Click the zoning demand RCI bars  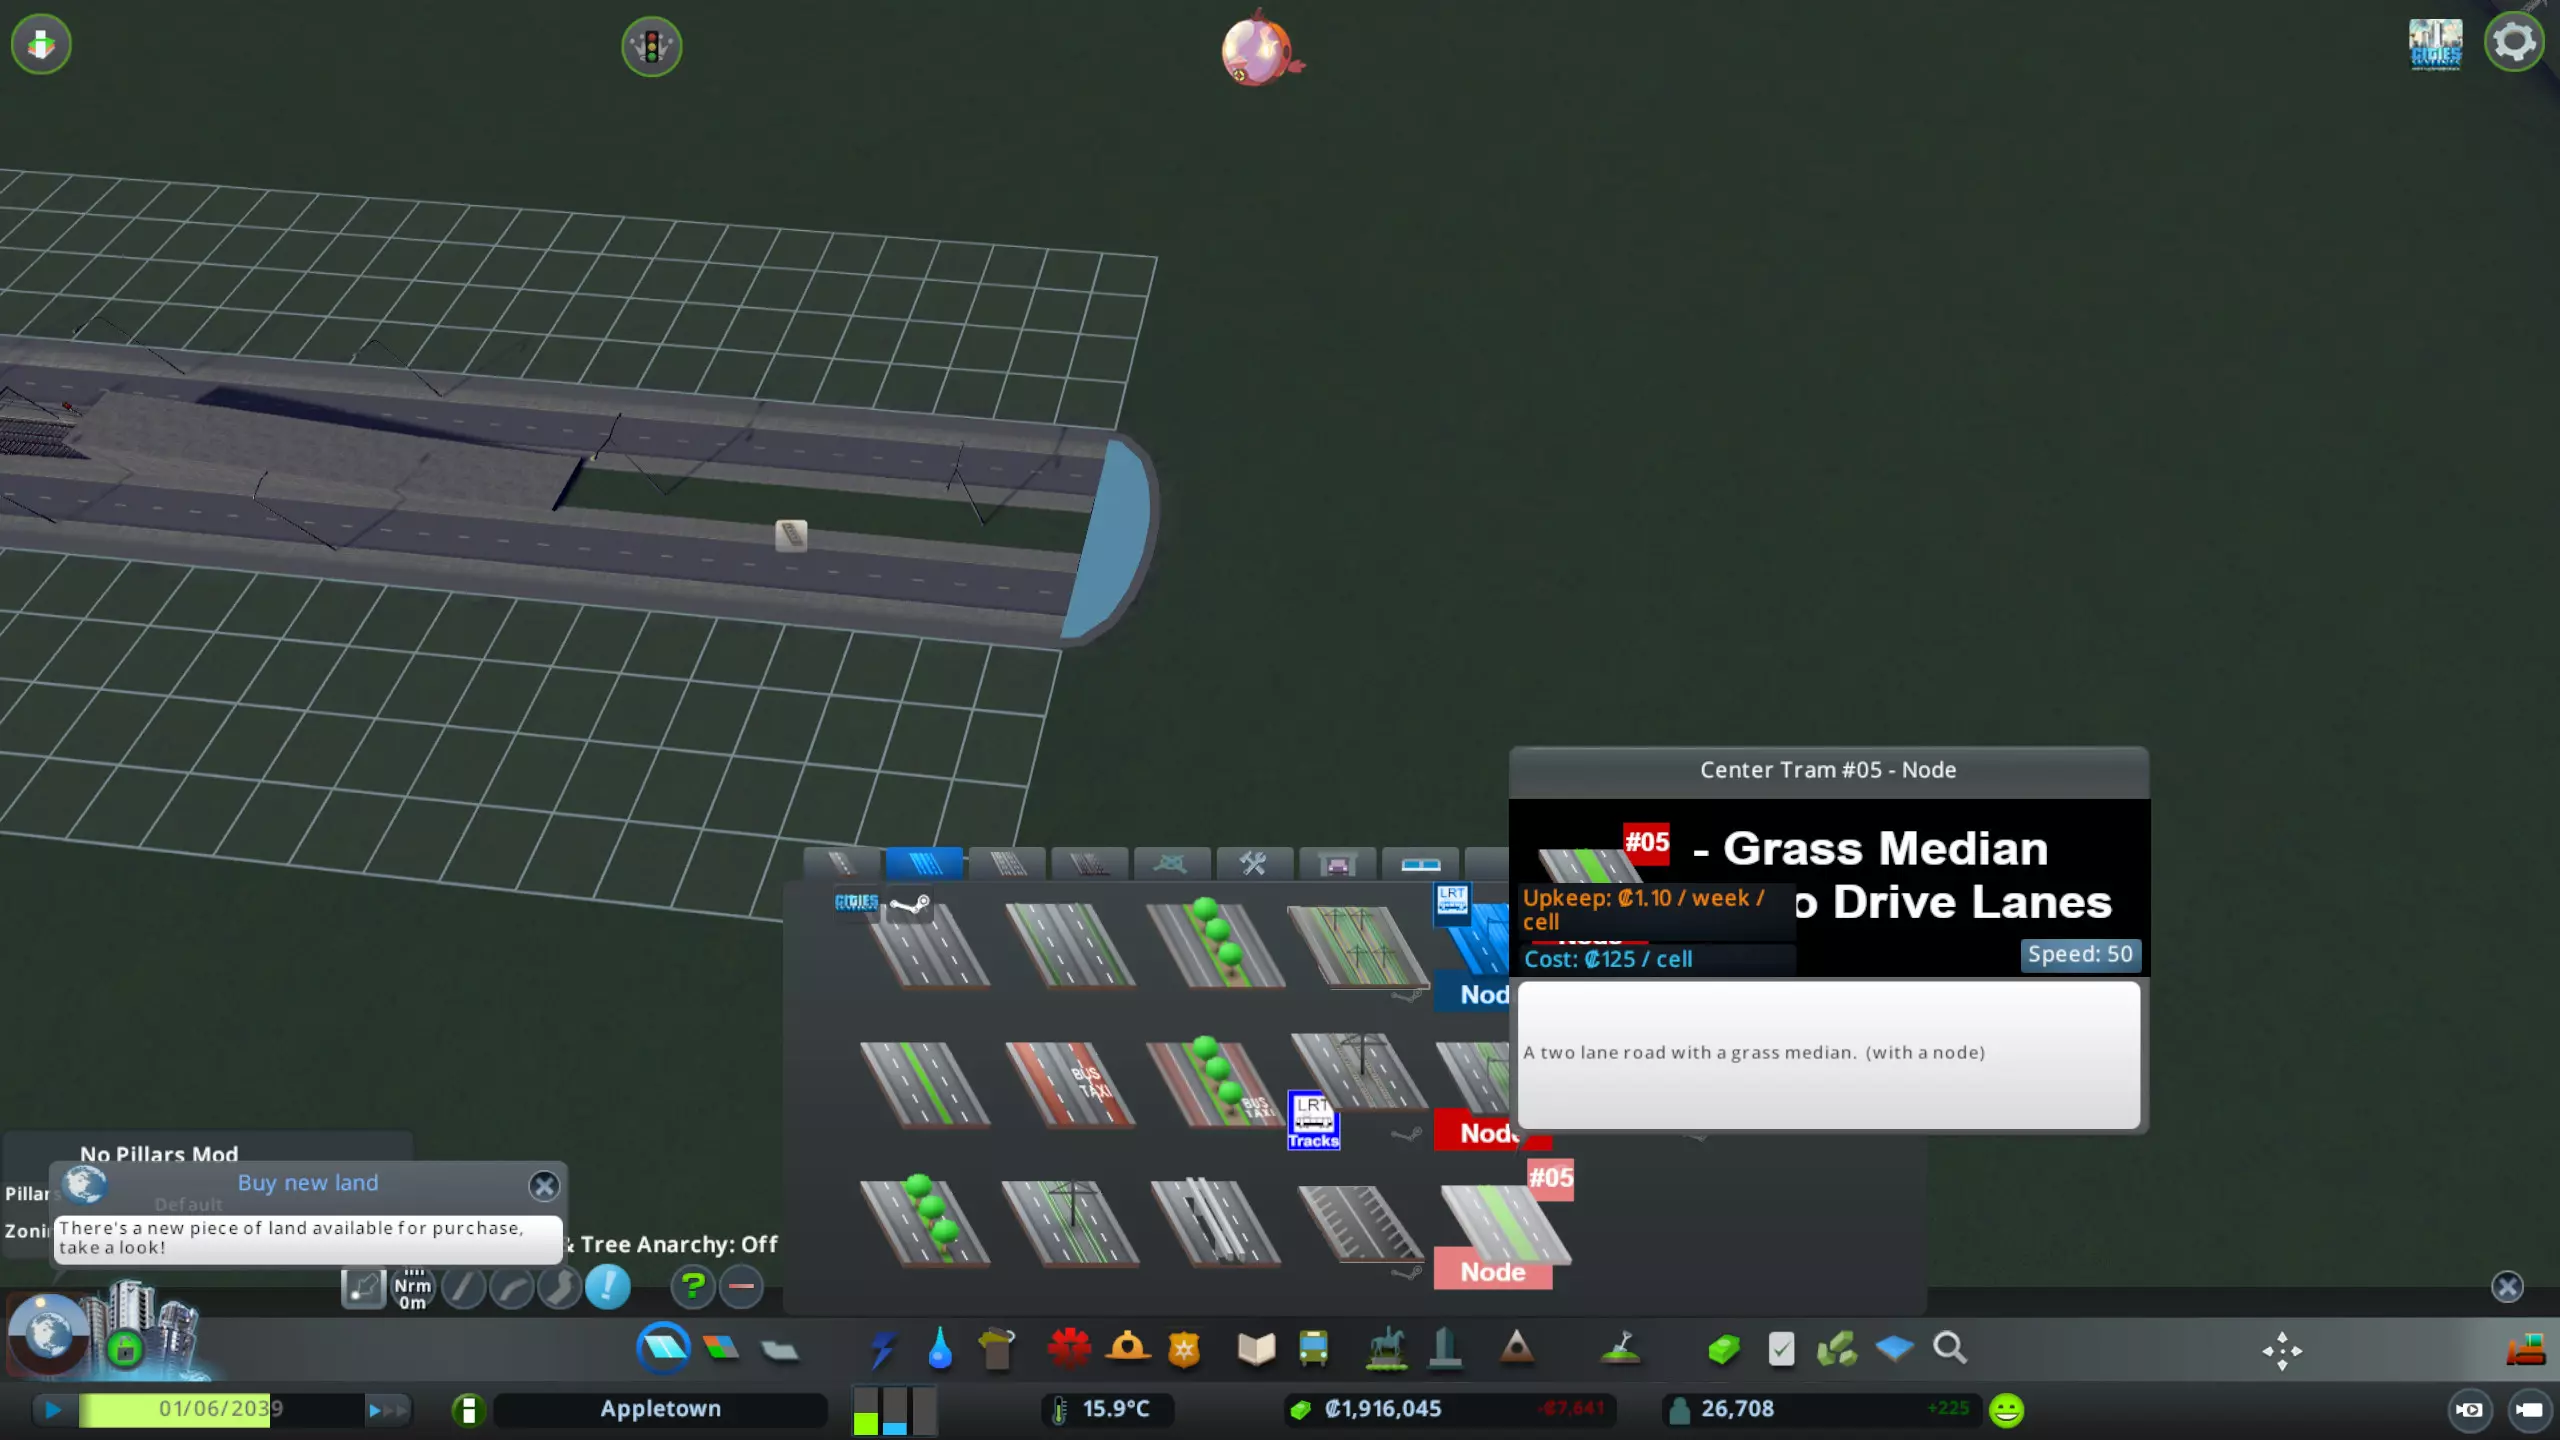click(895, 1410)
